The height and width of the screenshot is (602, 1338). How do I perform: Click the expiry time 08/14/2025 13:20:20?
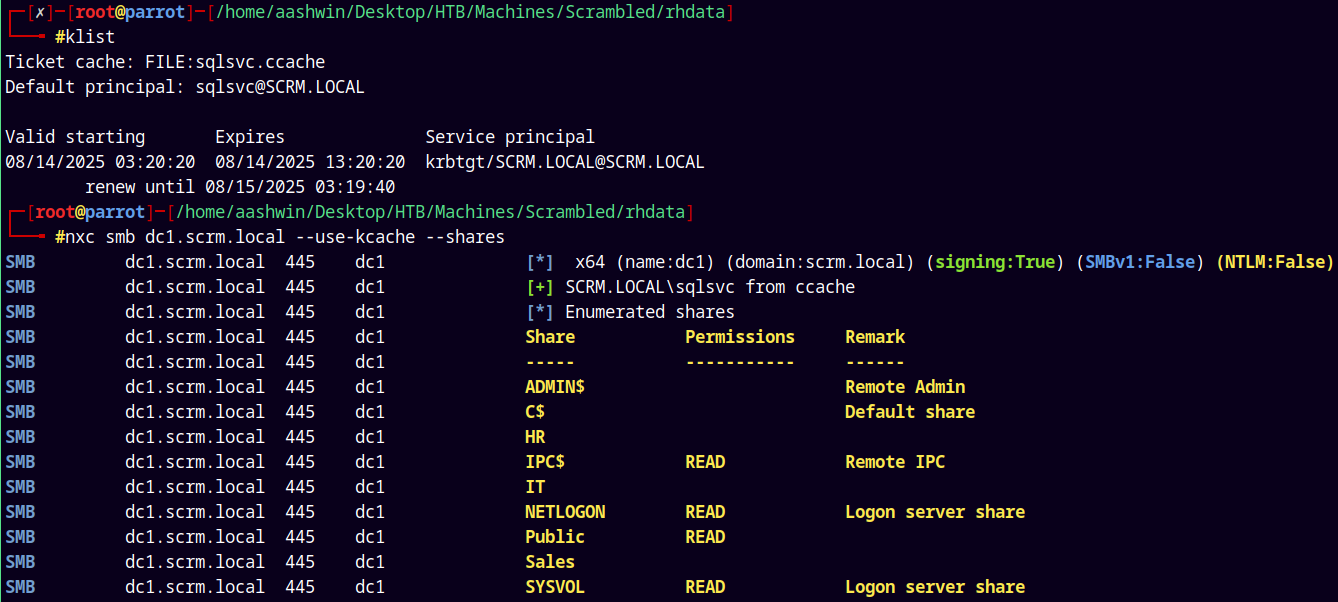click(x=310, y=162)
